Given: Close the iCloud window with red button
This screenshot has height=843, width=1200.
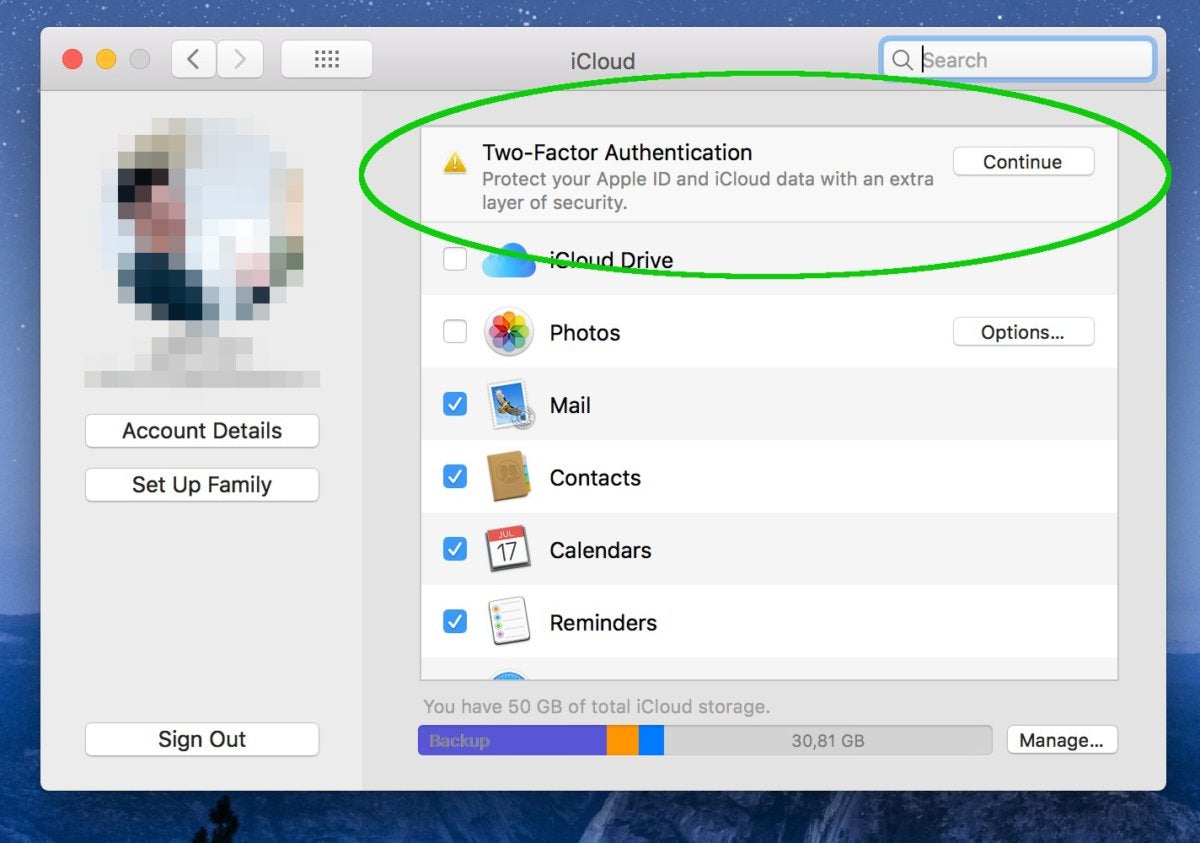Looking at the screenshot, I should click(72, 60).
